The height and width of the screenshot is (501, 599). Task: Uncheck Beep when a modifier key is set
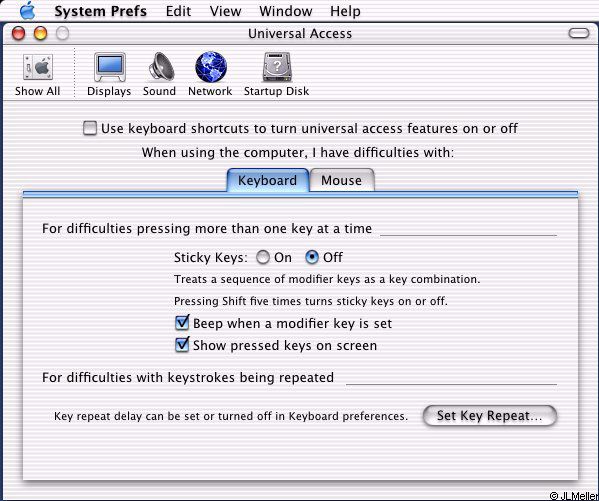182,323
